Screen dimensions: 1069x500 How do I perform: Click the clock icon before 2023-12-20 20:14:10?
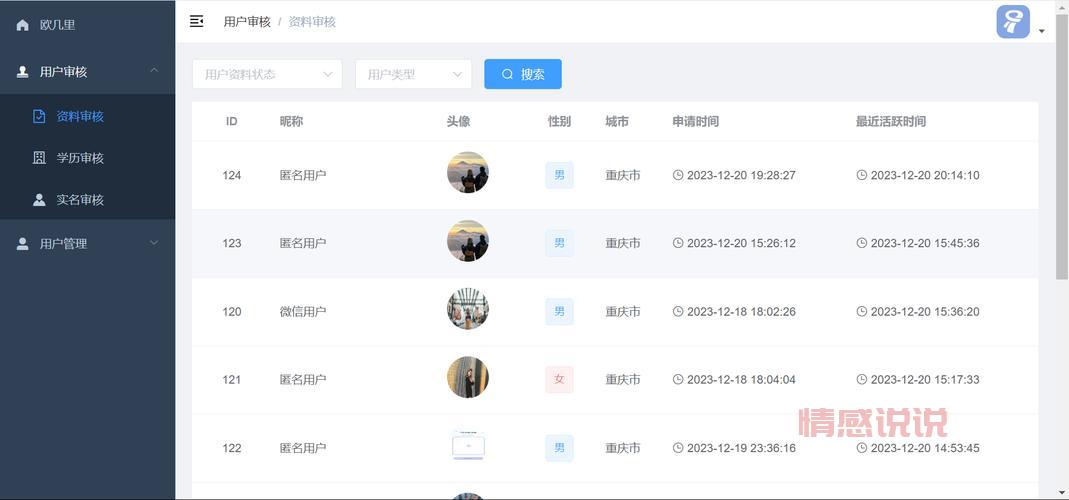862,175
